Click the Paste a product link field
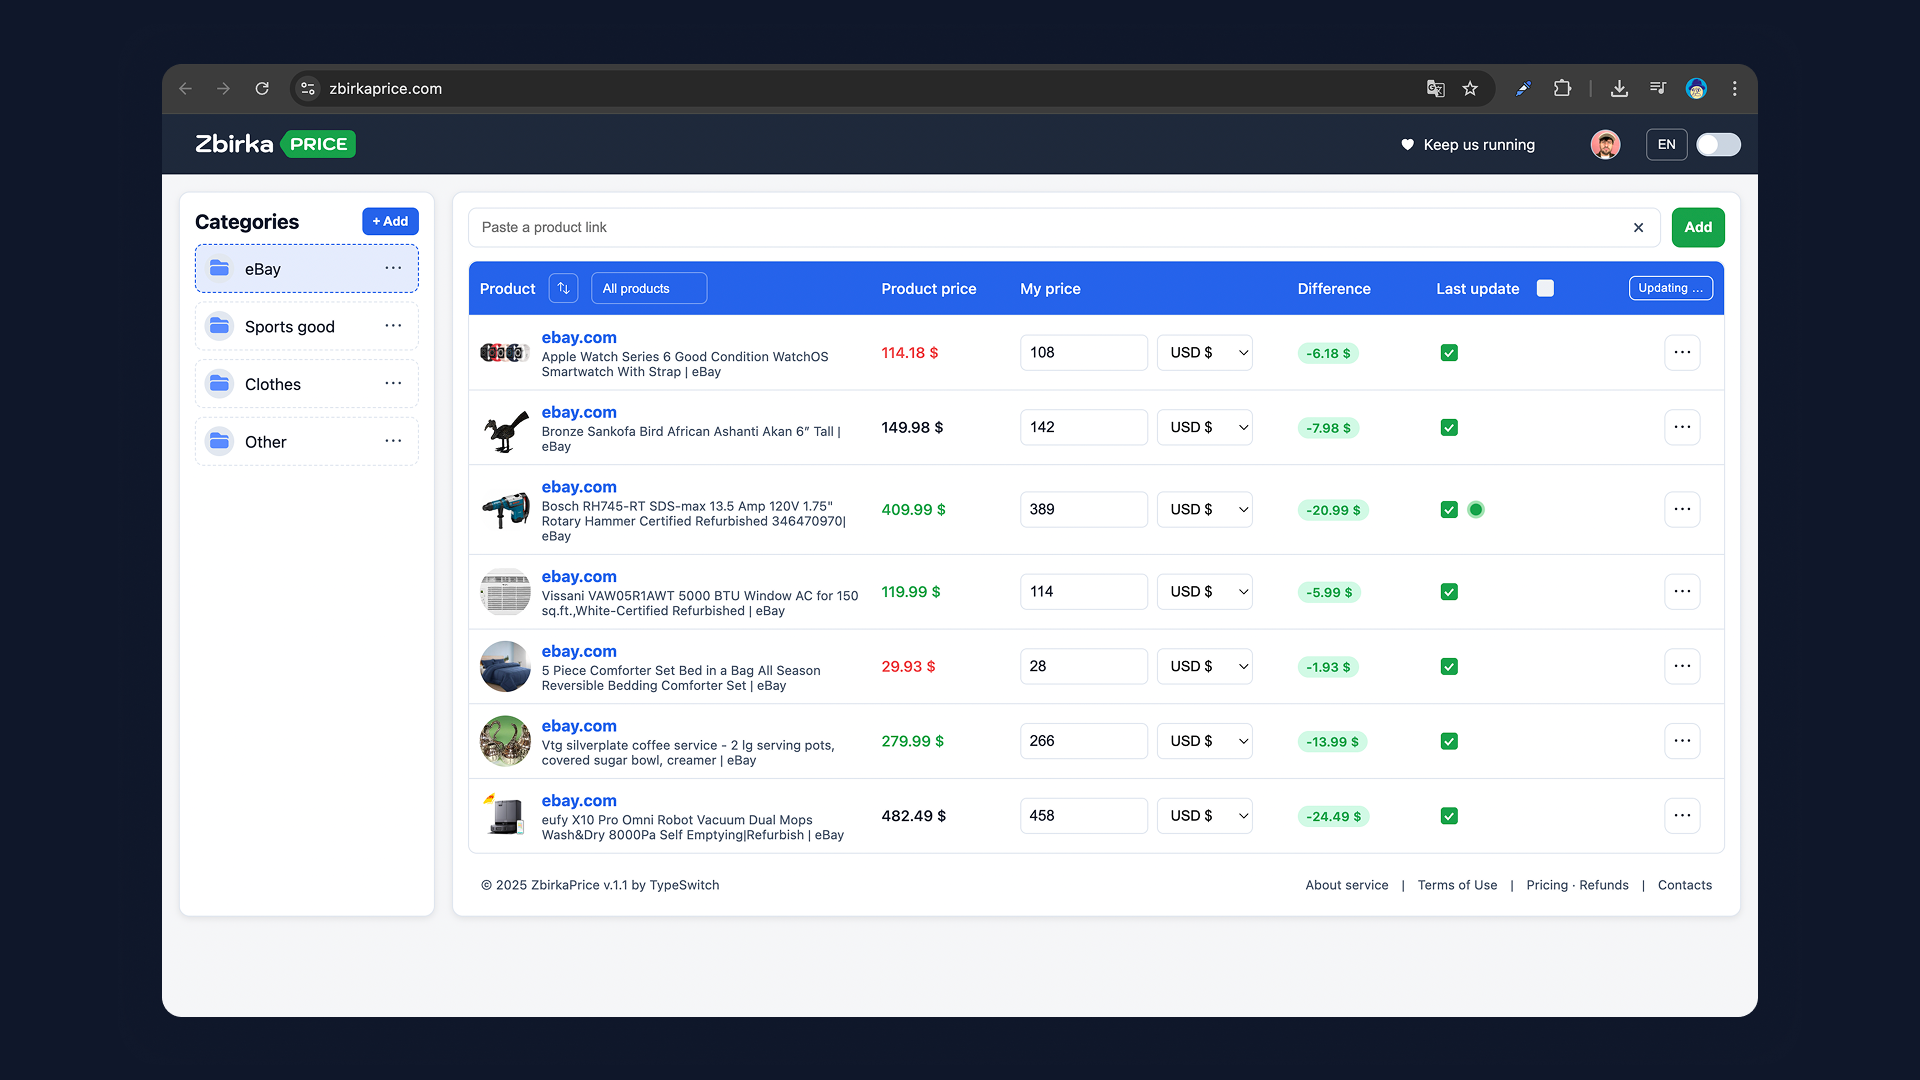The width and height of the screenshot is (1920, 1080). point(1064,228)
